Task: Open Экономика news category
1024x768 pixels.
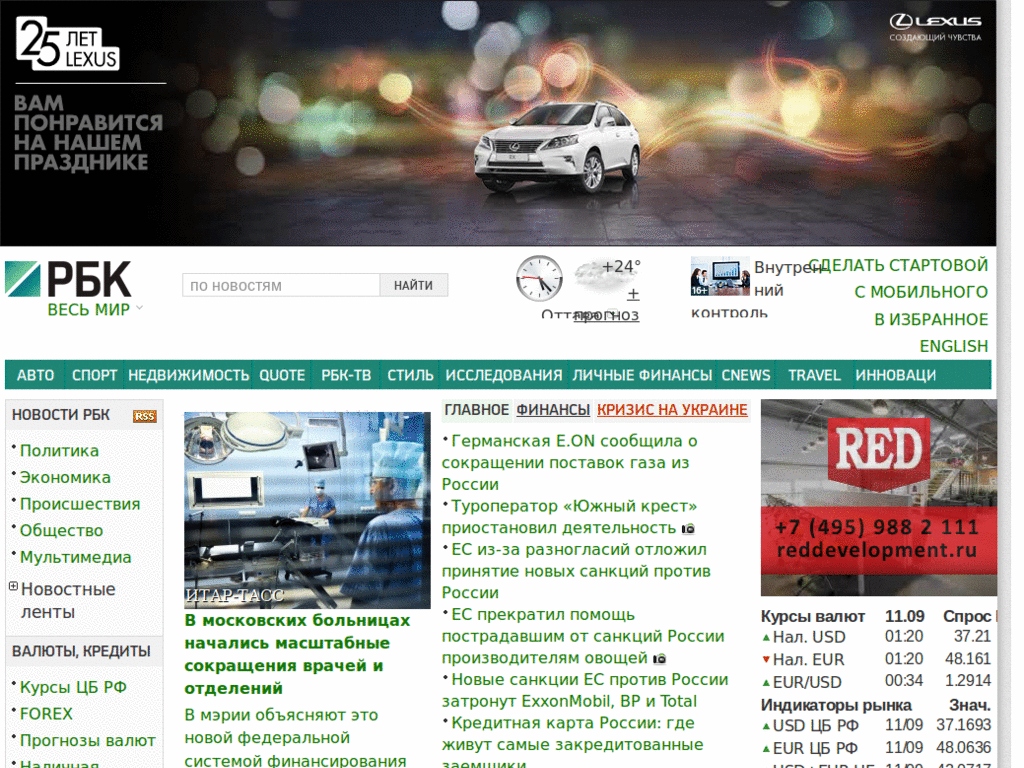Action: click(x=65, y=477)
